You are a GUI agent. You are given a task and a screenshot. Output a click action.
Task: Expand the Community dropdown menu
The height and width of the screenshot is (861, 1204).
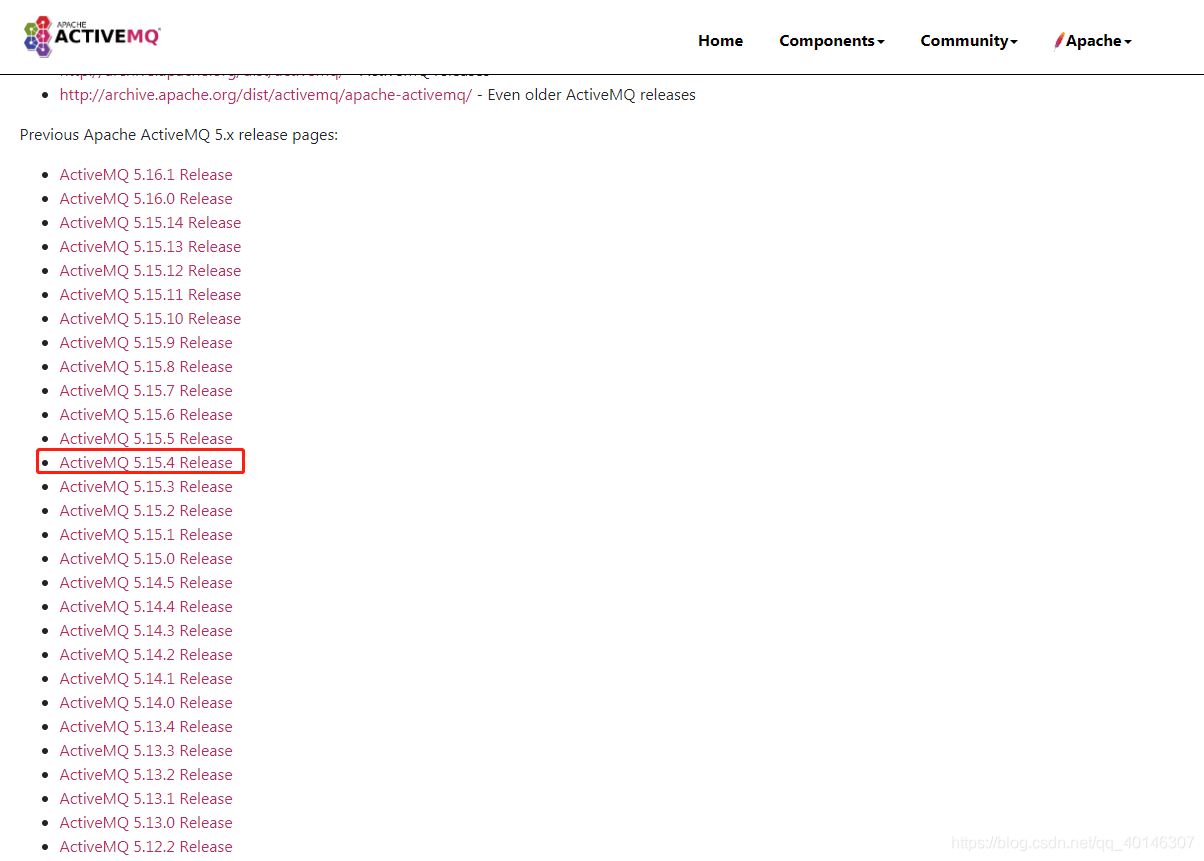pyautogui.click(x=969, y=41)
